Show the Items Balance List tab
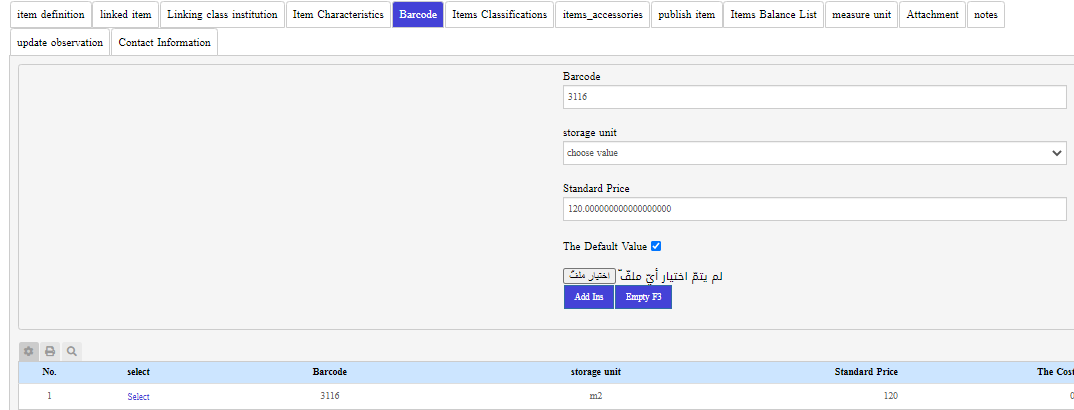 pyautogui.click(x=773, y=15)
